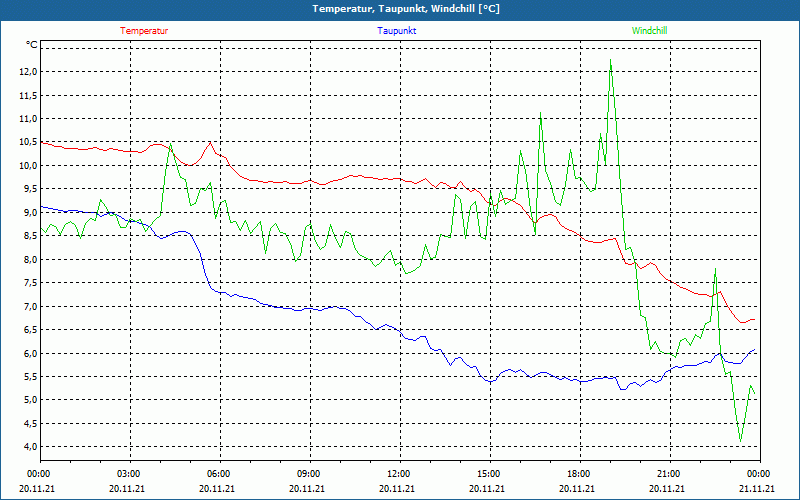
Task: Select the red Temperatur legend label
Action: [144, 31]
